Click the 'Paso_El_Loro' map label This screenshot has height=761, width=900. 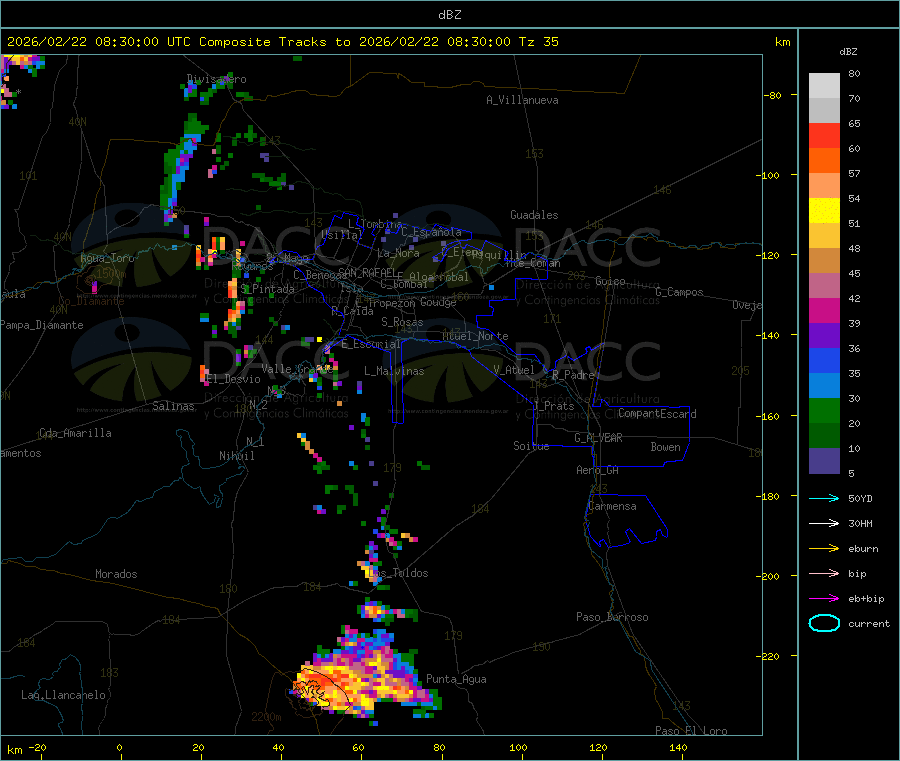click(692, 730)
